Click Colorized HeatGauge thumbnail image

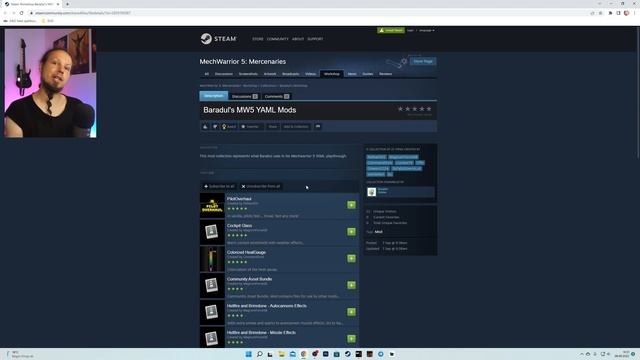[x=212, y=259]
